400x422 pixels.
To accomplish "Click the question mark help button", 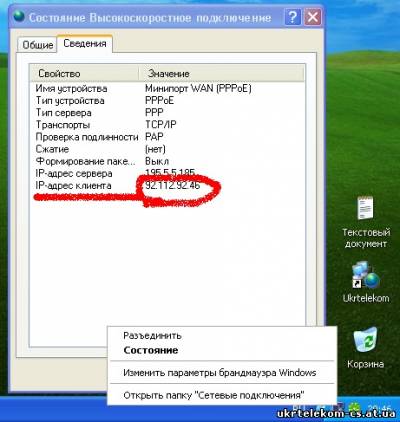I will click(x=292, y=17).
